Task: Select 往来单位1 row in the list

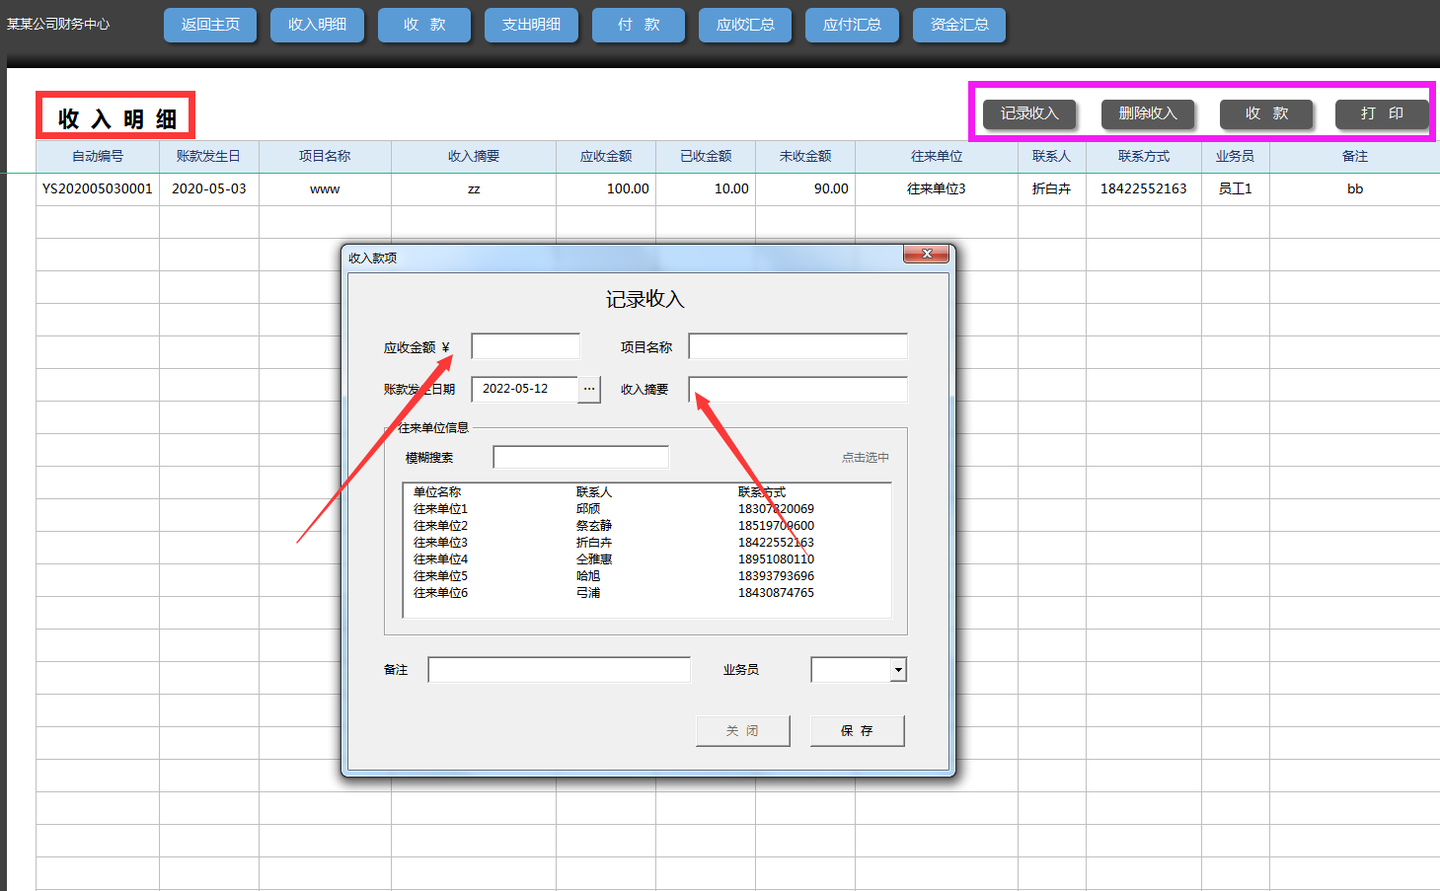Action: [x=646, y=509]
